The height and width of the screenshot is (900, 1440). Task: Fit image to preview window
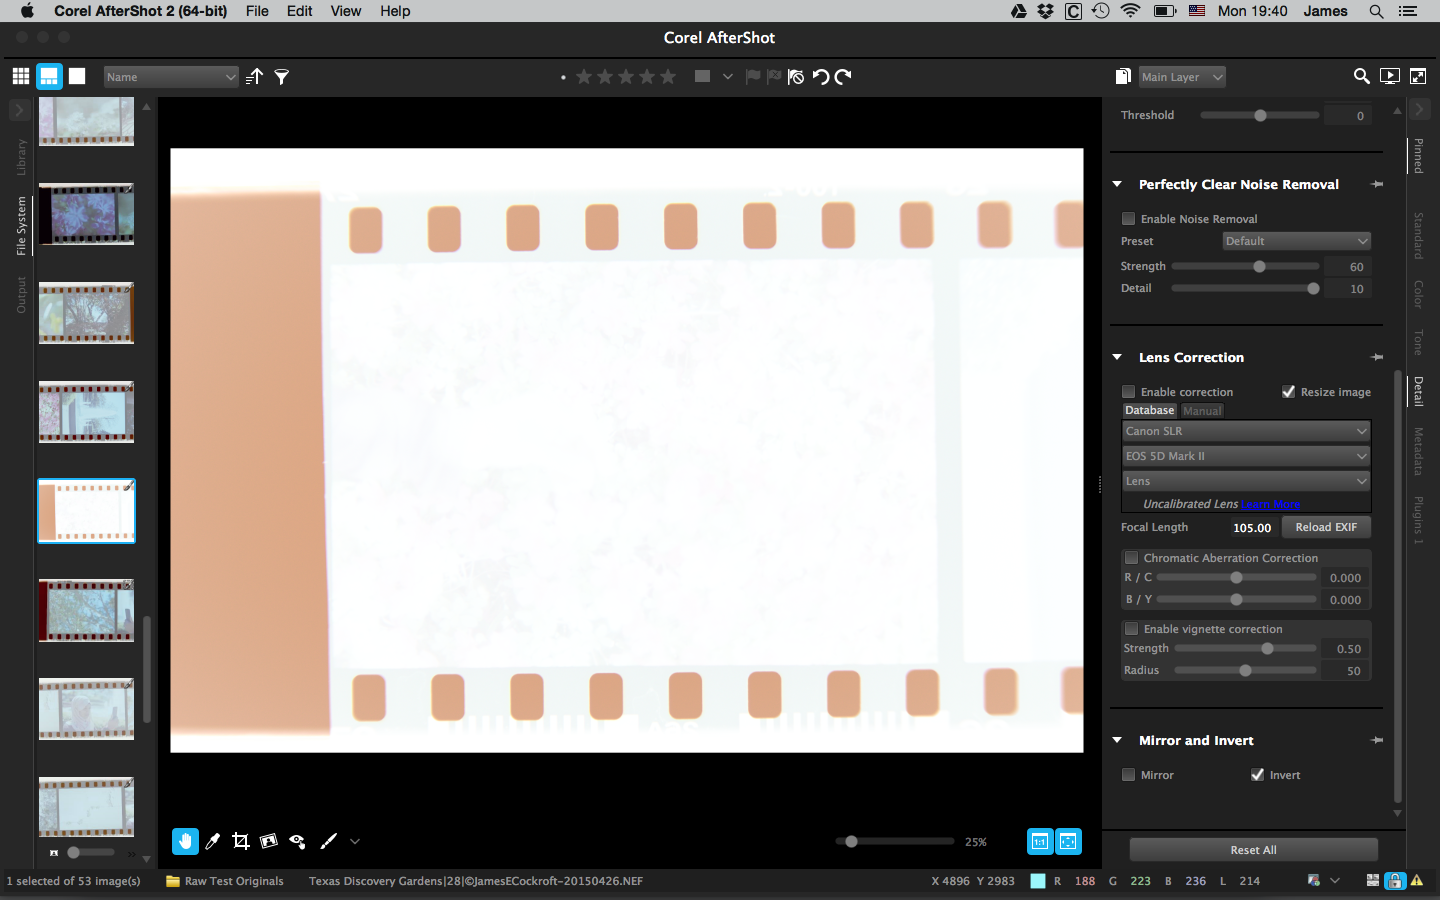point(1068,841)
